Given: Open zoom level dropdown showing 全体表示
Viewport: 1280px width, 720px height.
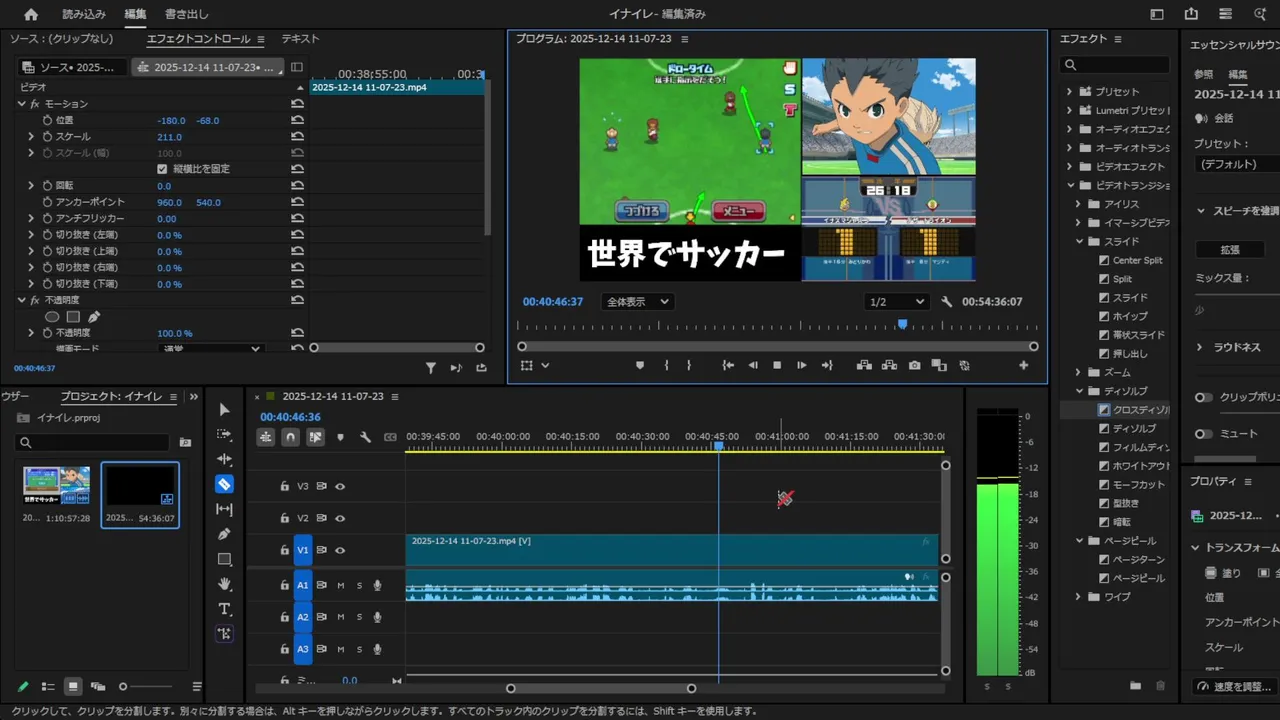Looking at the screenshot, I should [x=637, y=302].
